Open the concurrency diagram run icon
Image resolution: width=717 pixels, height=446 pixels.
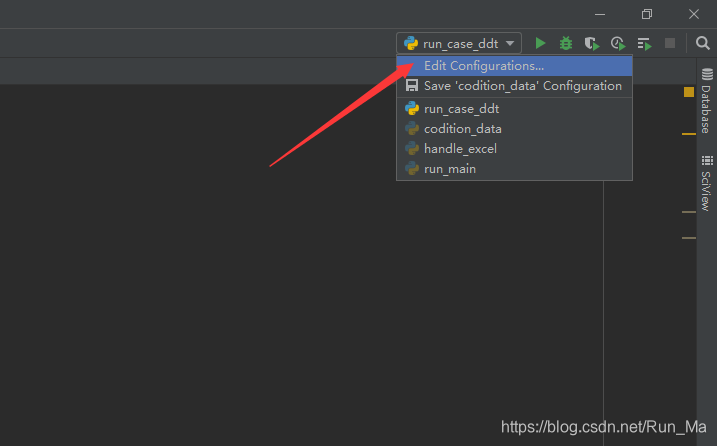coord(644,44)
